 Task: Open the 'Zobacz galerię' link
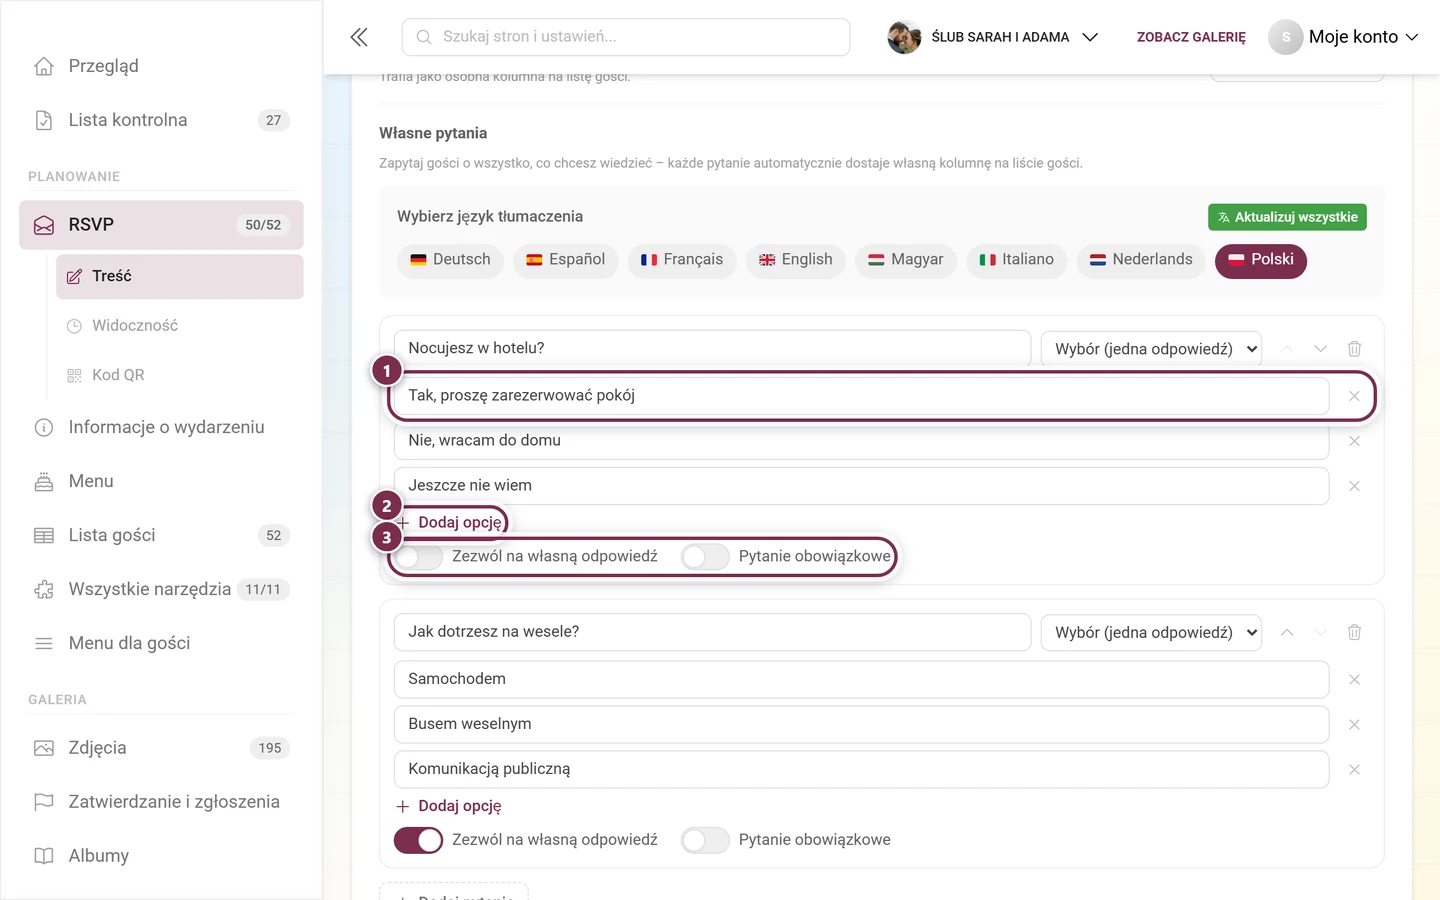click(1191, 37)
